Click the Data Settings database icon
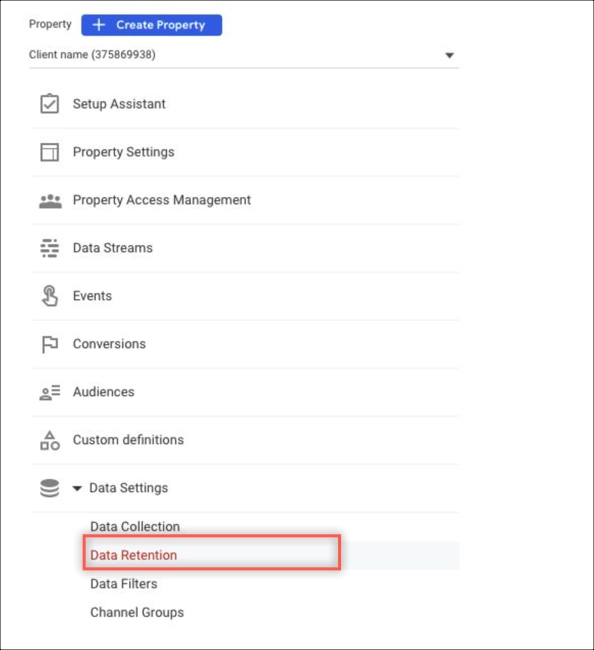The image size is (594, 650). (x=50, y=488)
